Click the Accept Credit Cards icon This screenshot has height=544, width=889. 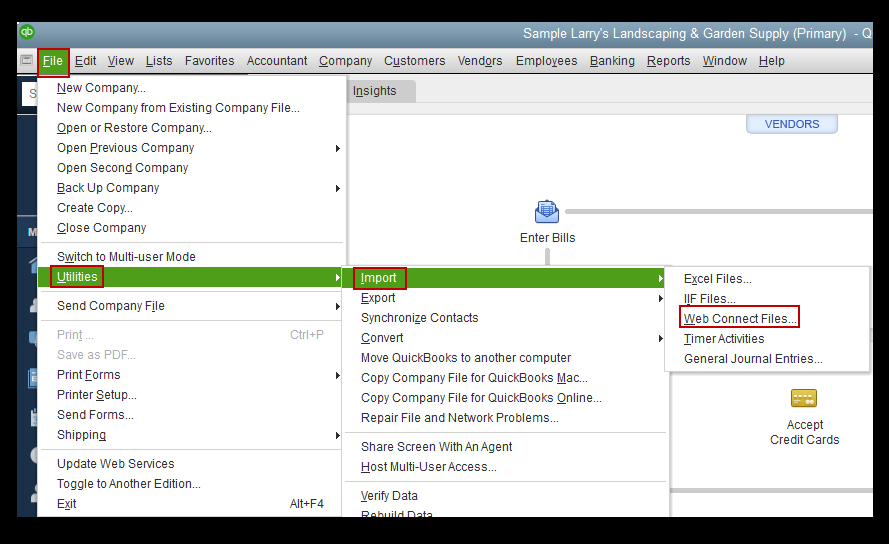pyautogui.click(x=803, y=398)
